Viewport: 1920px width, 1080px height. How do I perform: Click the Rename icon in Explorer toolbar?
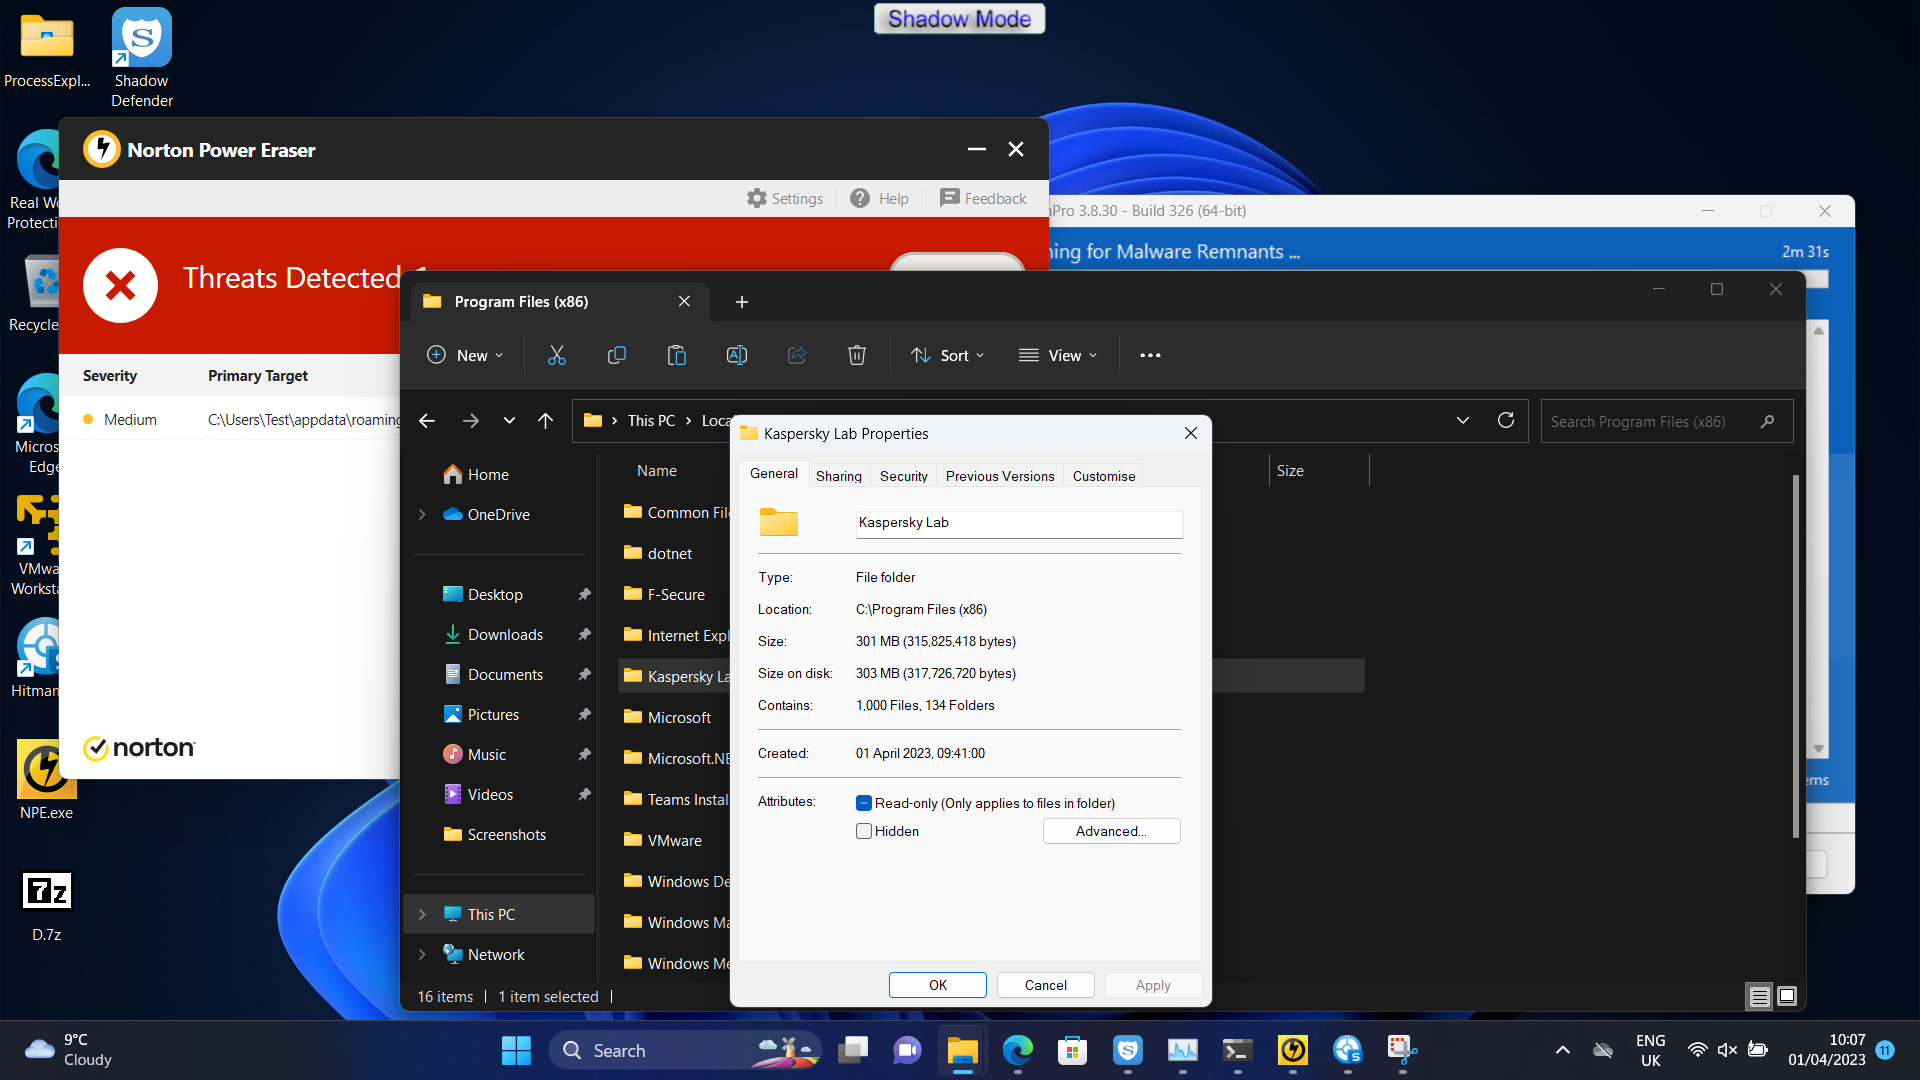click(x=737, y=355)
